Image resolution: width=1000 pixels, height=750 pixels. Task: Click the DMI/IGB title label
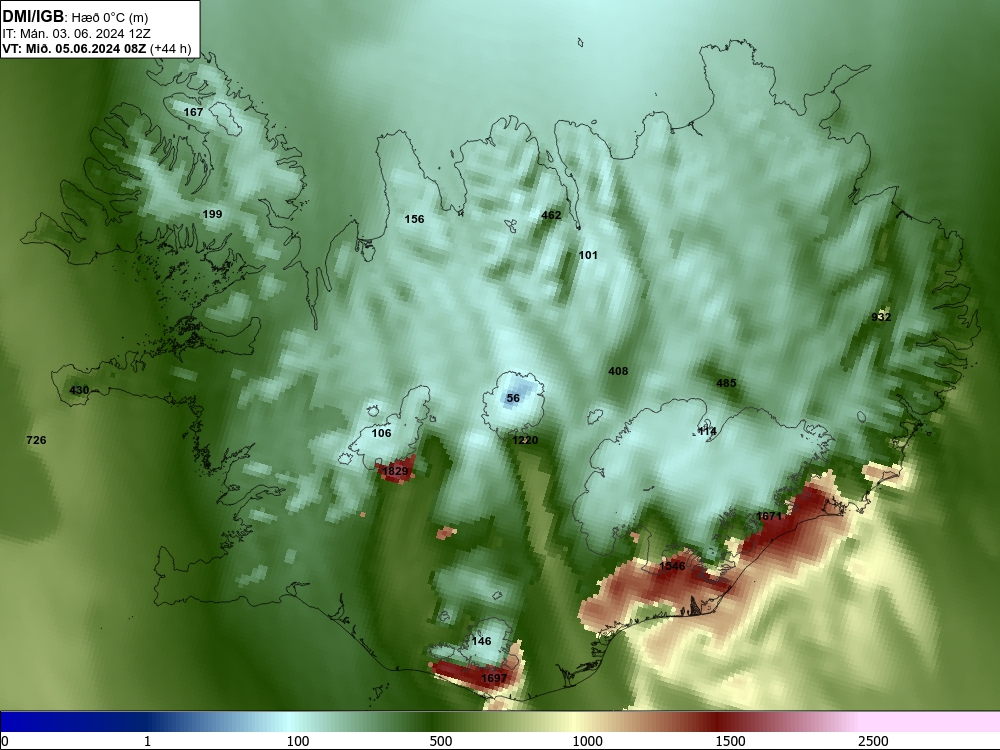[33, 17]
